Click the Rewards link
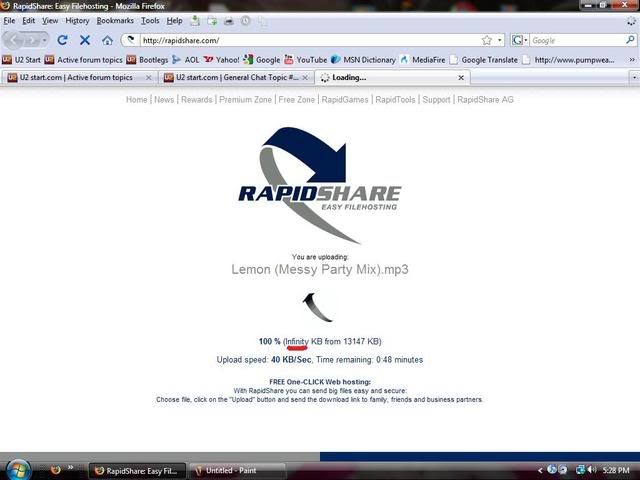Viewport: 640px width, 480px height. [197, 100]
